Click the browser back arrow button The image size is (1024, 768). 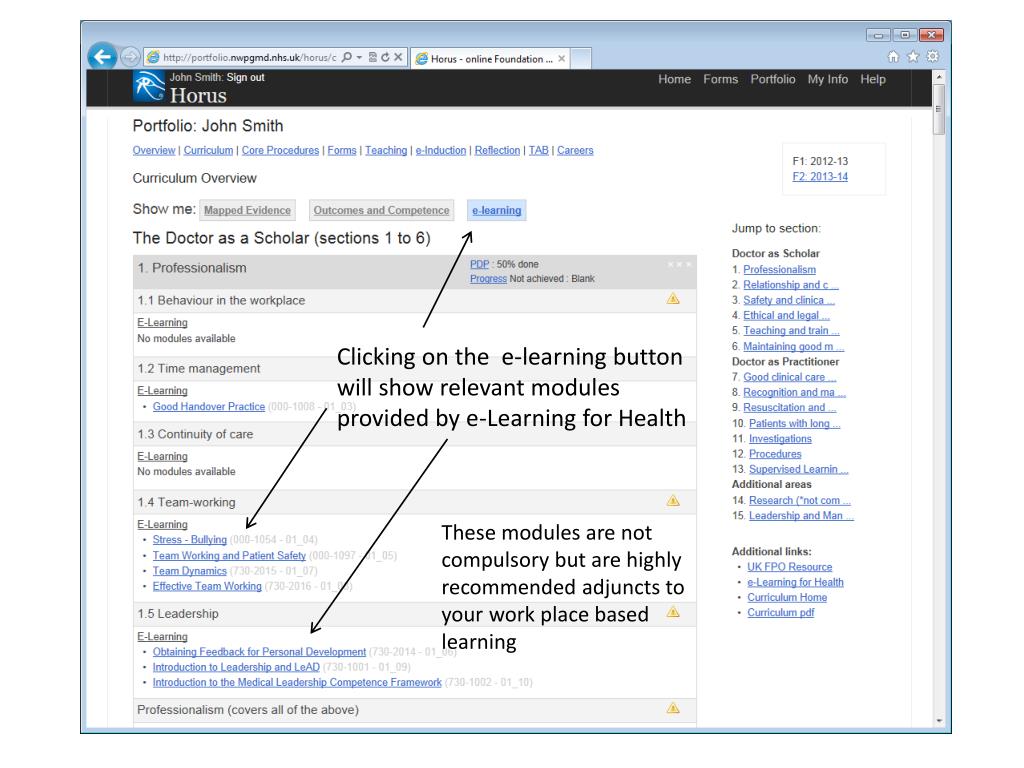pyautogui.click(x=103, y=57)
